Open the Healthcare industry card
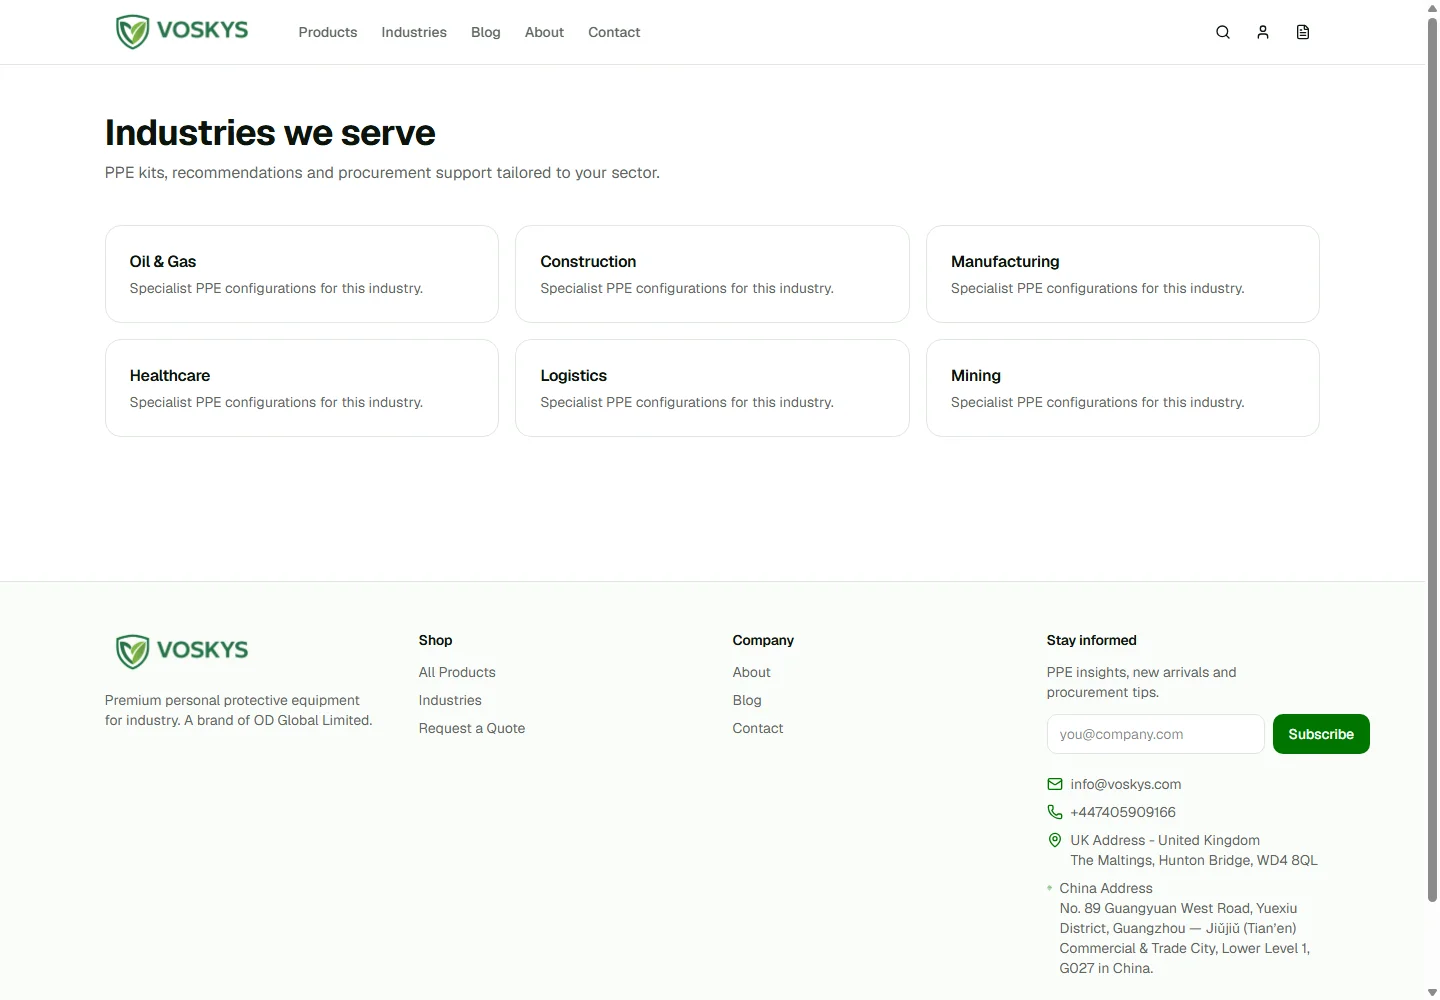The width and height of the screenshot is (1440, 1000). (x=302, y=388)
